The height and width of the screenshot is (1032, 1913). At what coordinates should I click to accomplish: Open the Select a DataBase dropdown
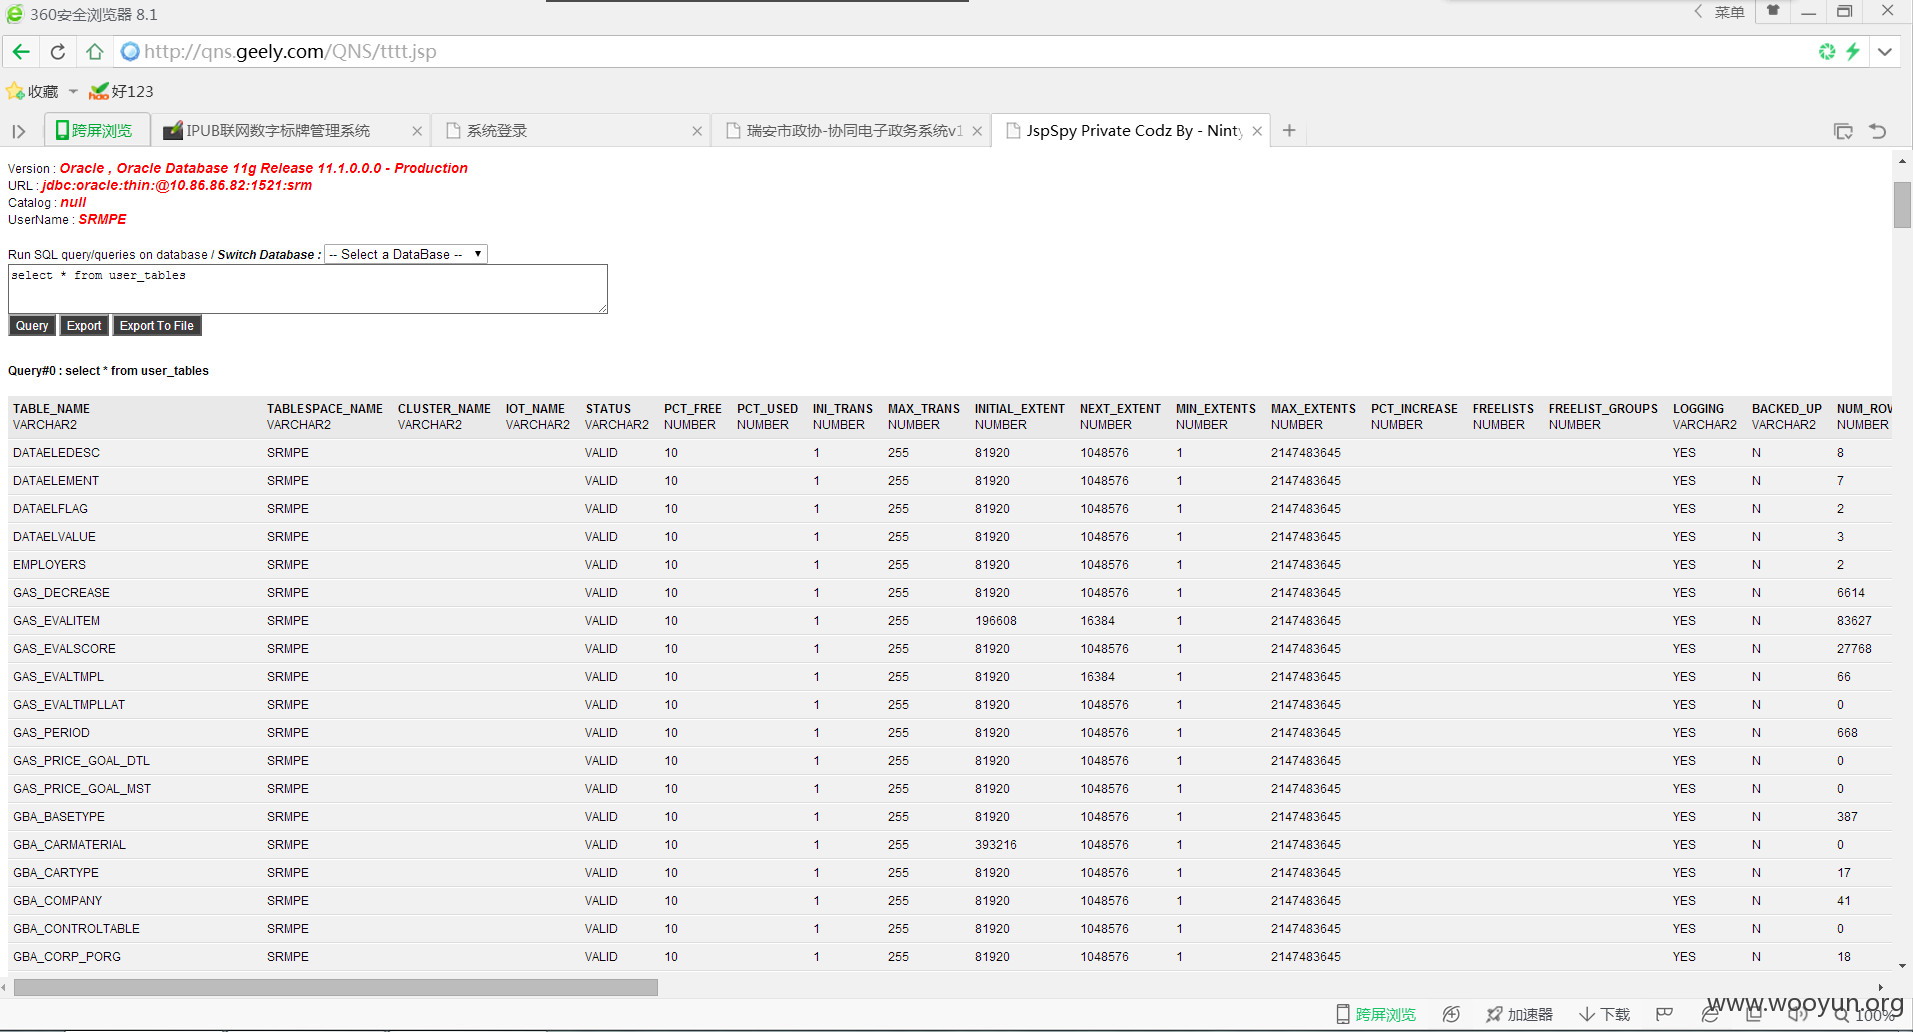pos(406,254)
